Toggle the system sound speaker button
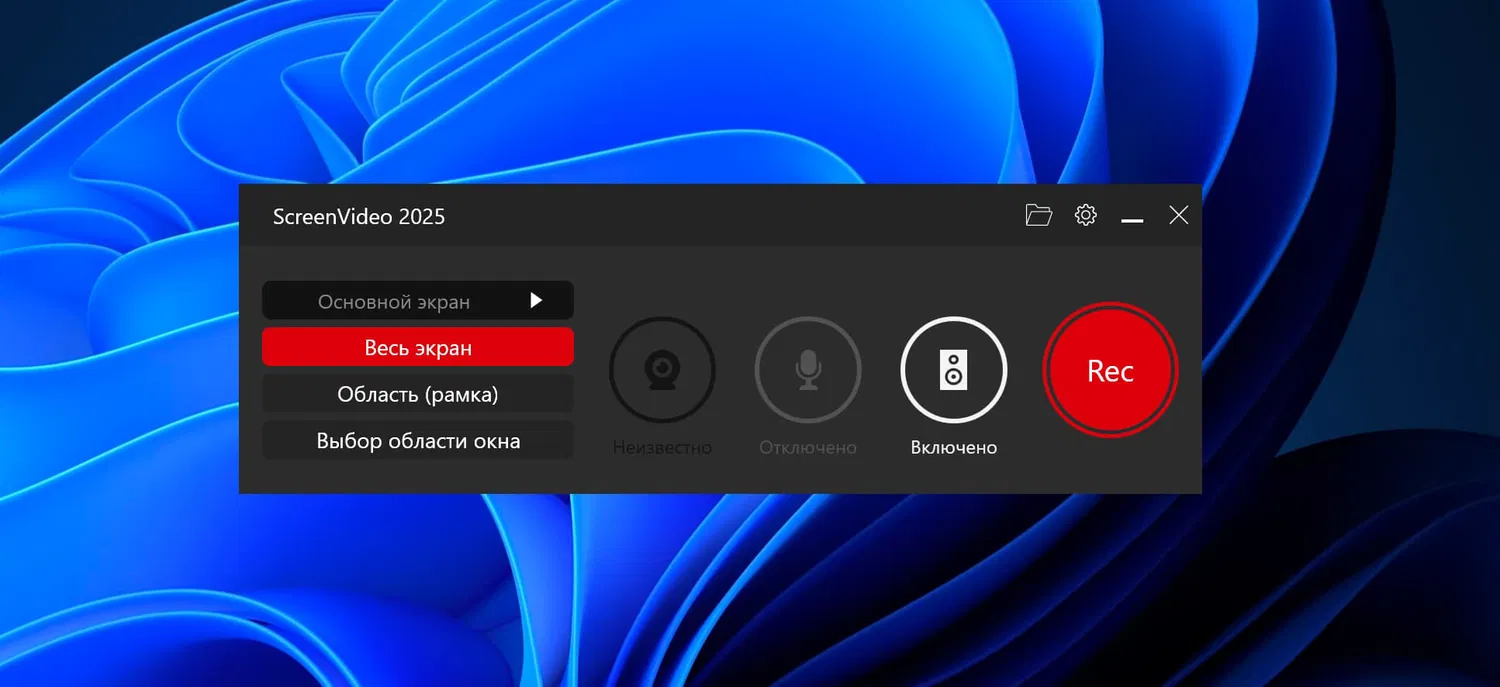This screenshot has height=687, width=1500. click(x=954, y=370)
